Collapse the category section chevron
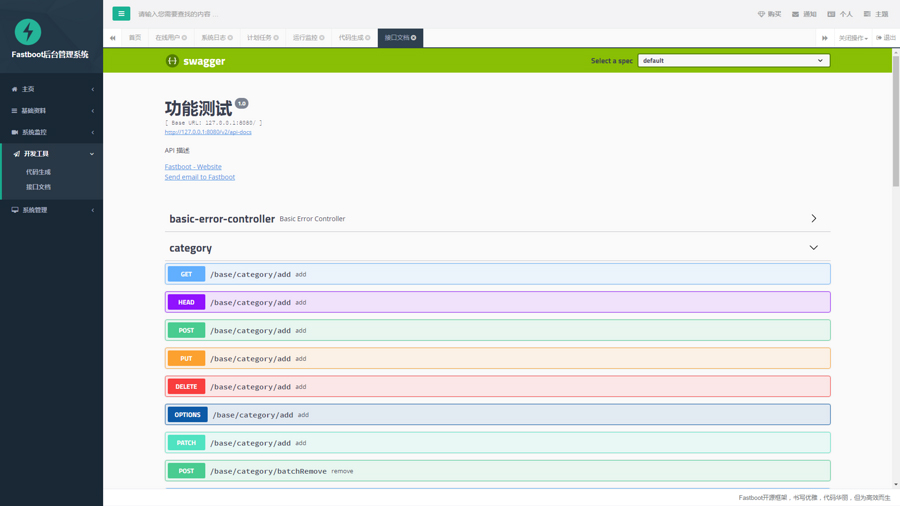Image resolution: width=900 pixels, height=506 pixels. point(813,248)
